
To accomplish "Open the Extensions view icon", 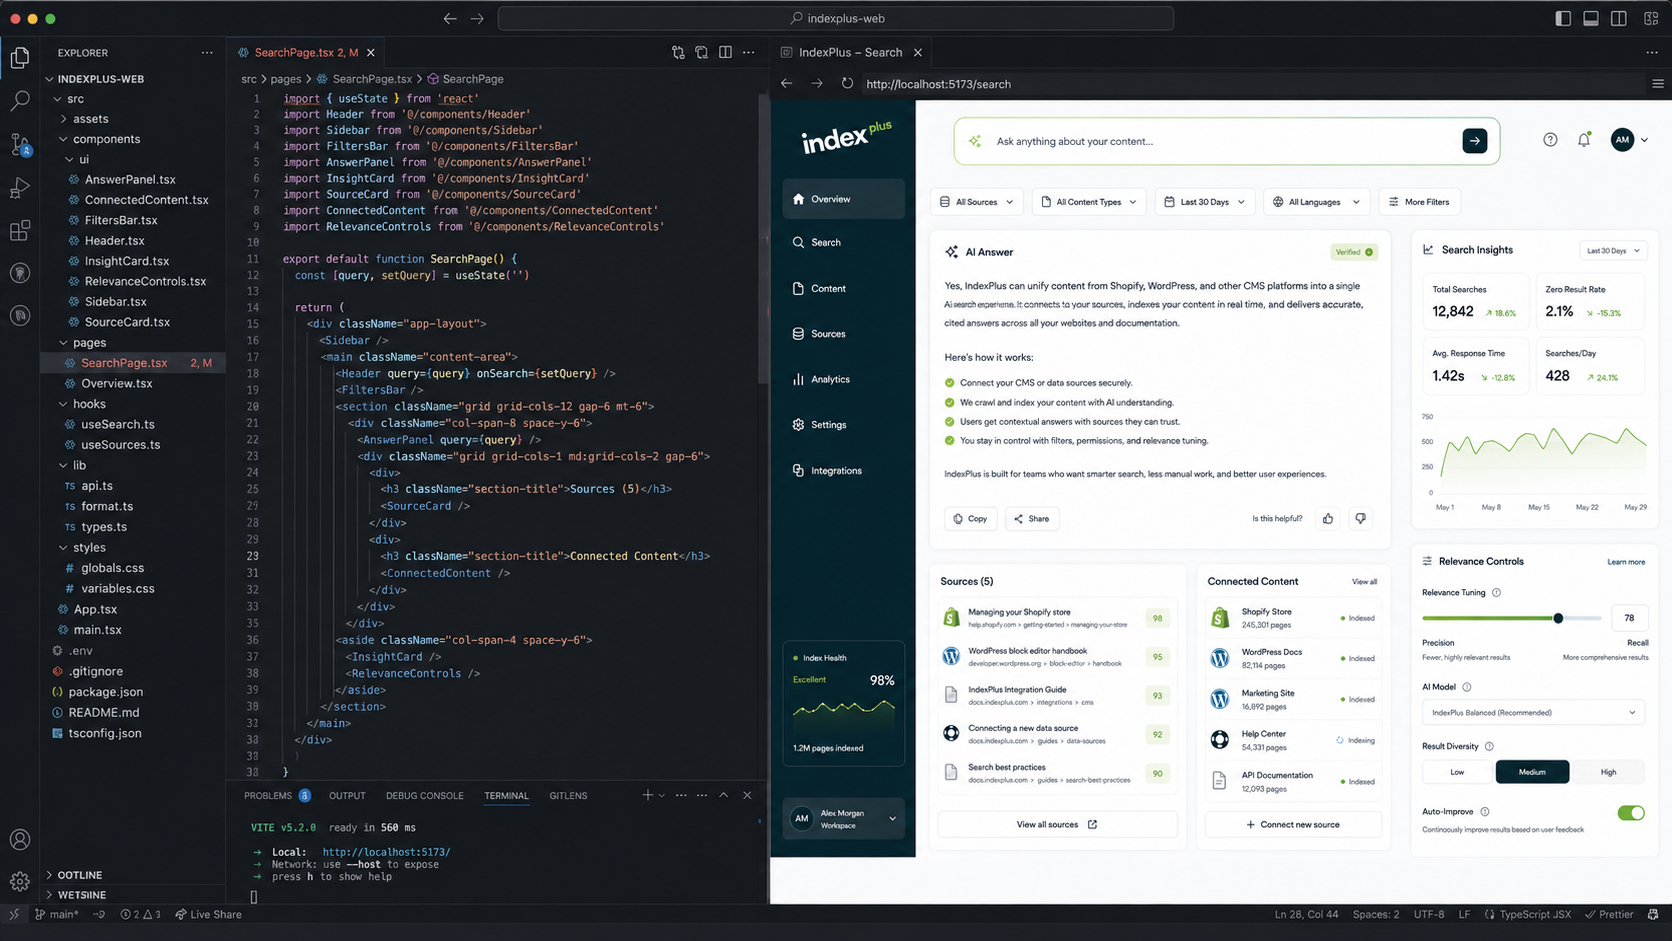I will coord(20,231).
